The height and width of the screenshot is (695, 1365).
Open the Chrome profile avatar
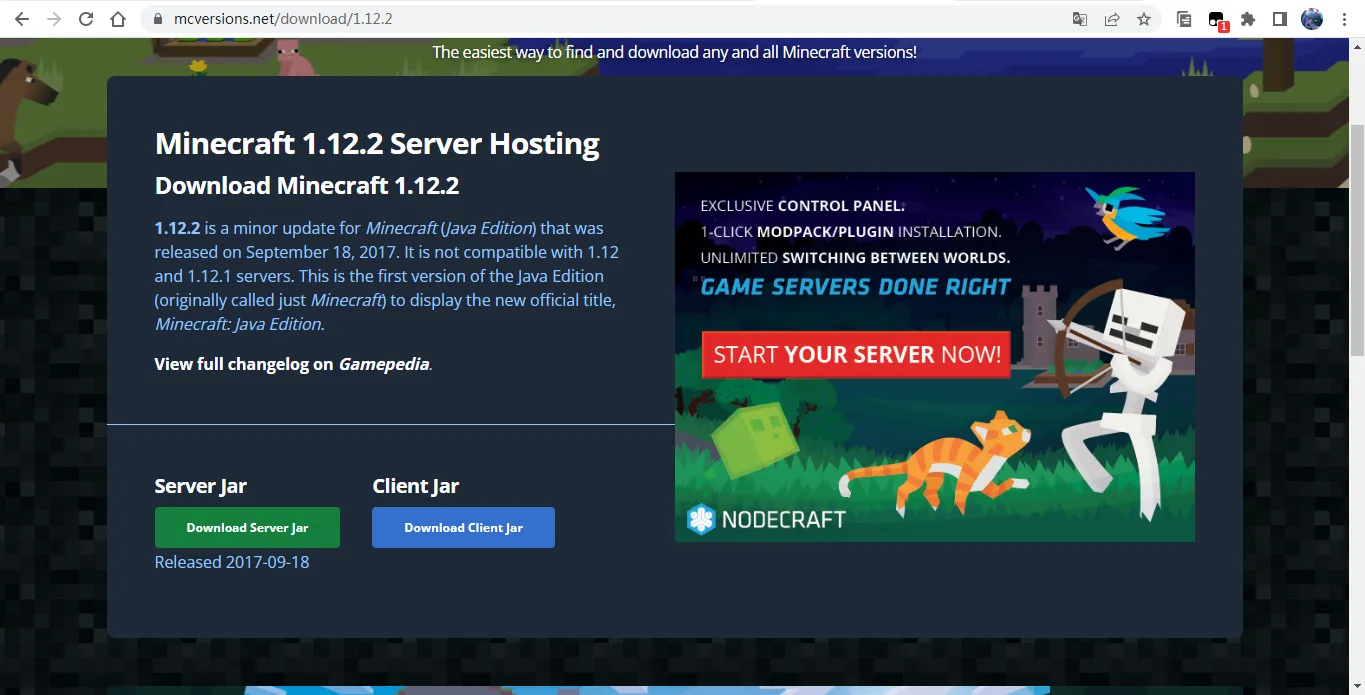1311,19
